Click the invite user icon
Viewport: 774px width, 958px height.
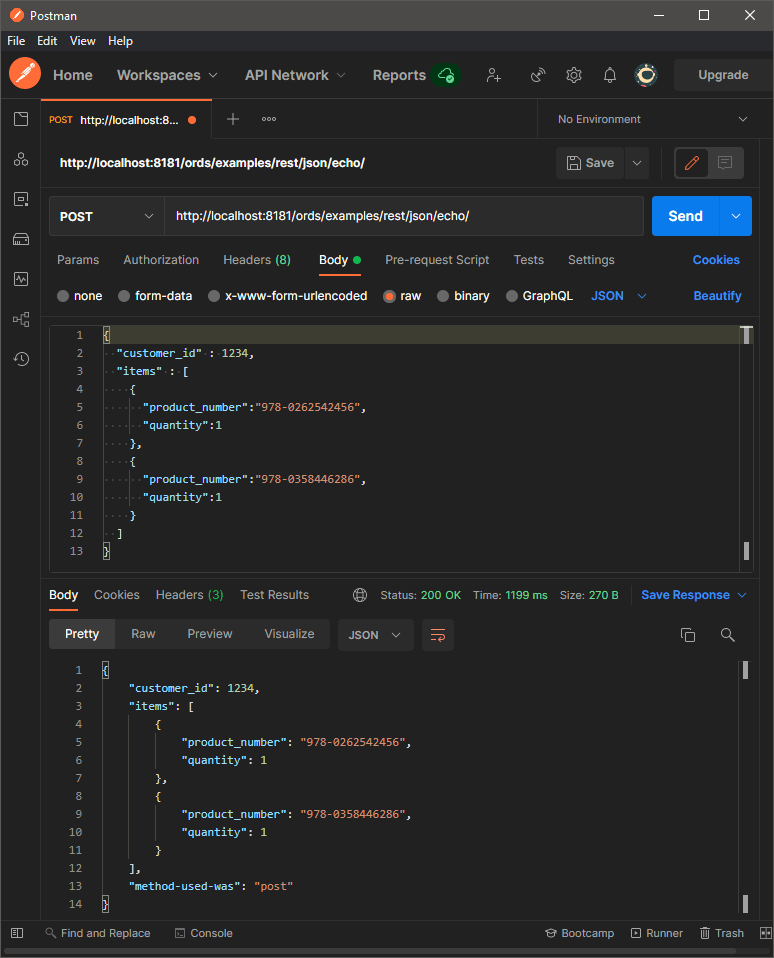493,75
